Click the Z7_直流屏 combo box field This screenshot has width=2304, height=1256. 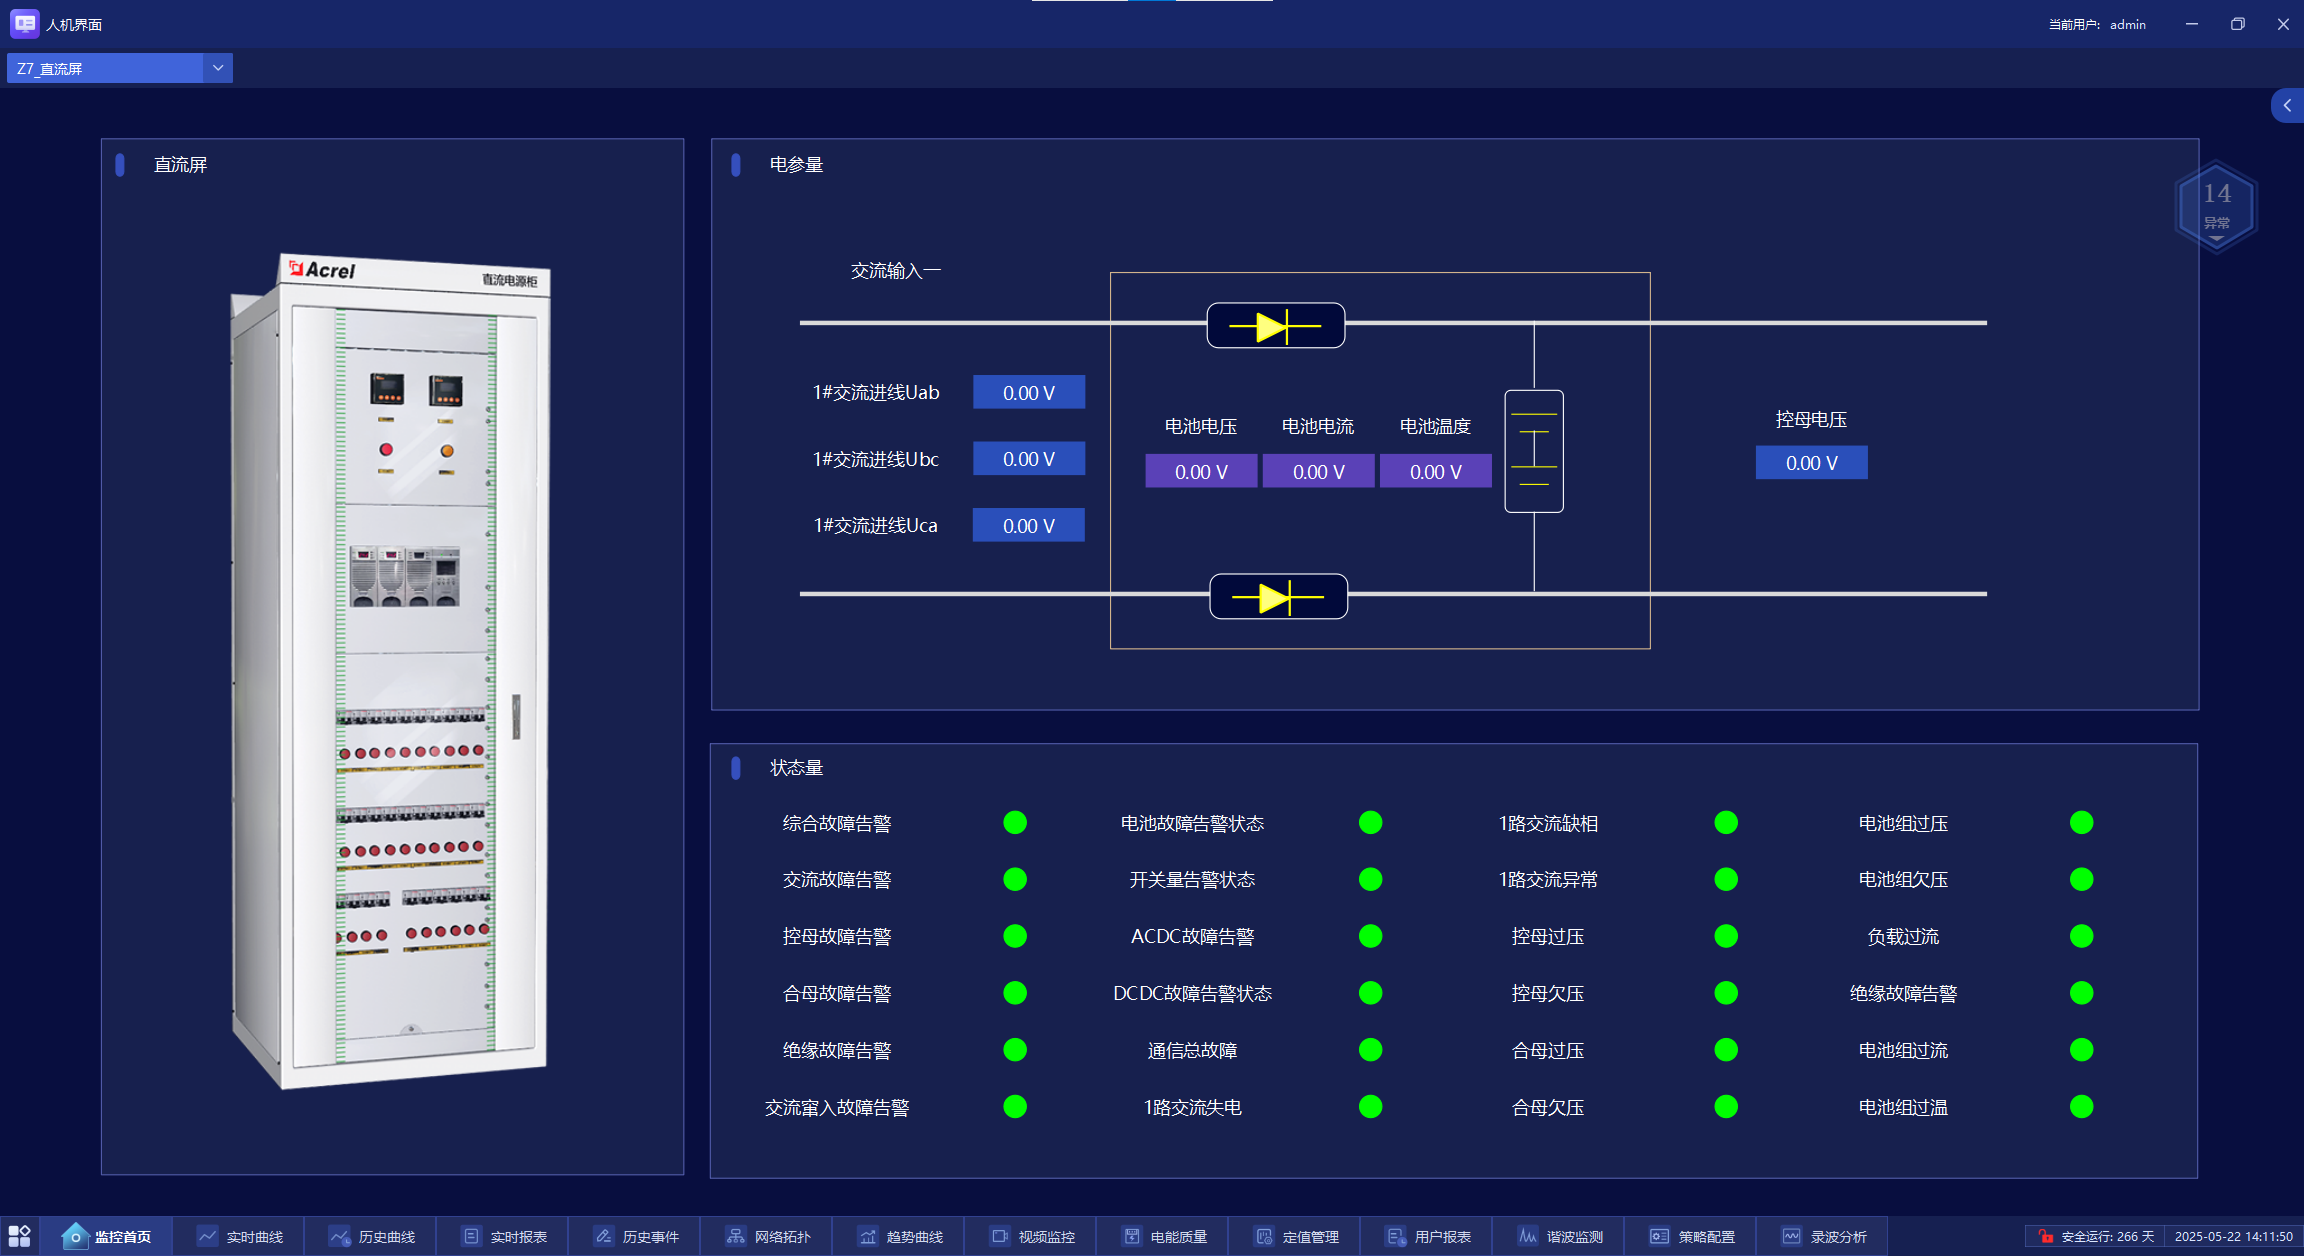tap(105, 68)
